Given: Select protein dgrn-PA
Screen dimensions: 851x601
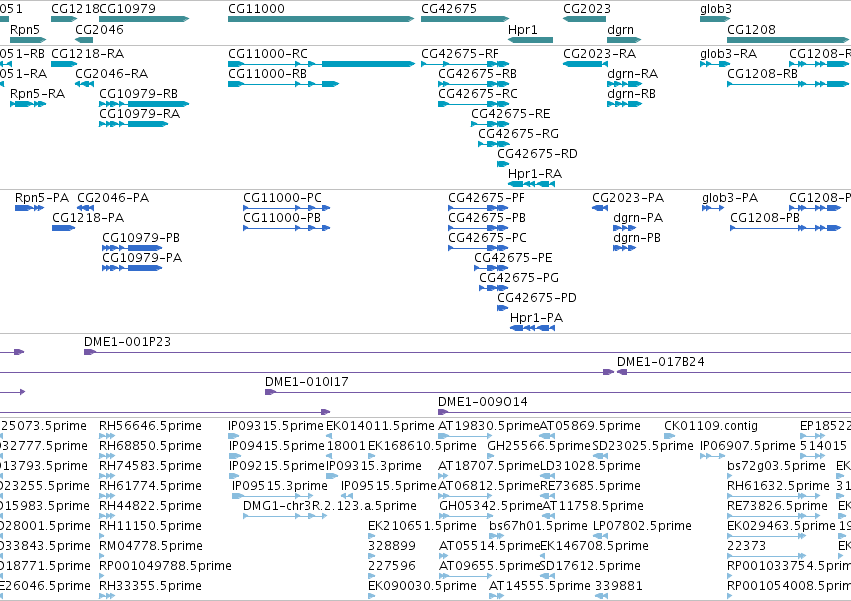Looking at the screenshot, I should click(624, 228).
